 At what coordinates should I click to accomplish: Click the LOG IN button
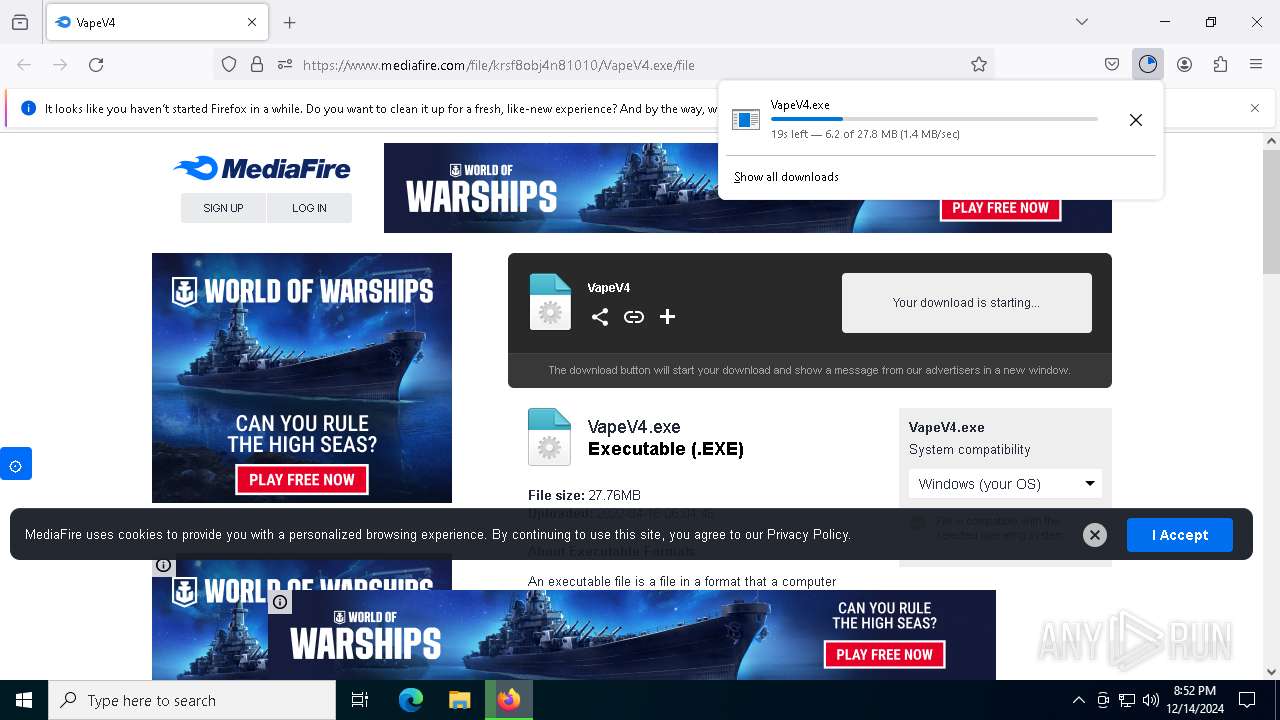[309, 208]
